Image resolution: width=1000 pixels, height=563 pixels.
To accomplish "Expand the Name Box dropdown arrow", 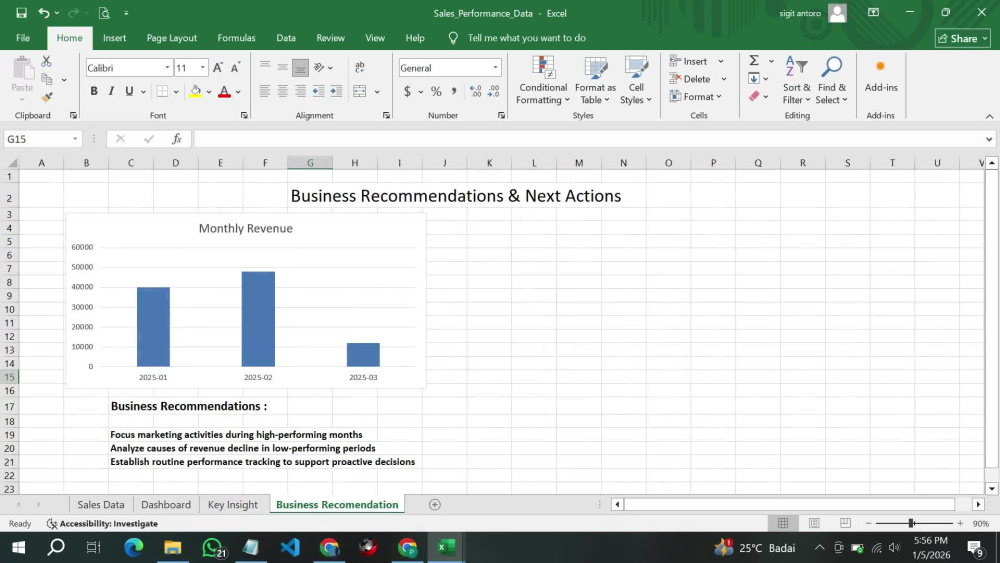I will (75, 139).
